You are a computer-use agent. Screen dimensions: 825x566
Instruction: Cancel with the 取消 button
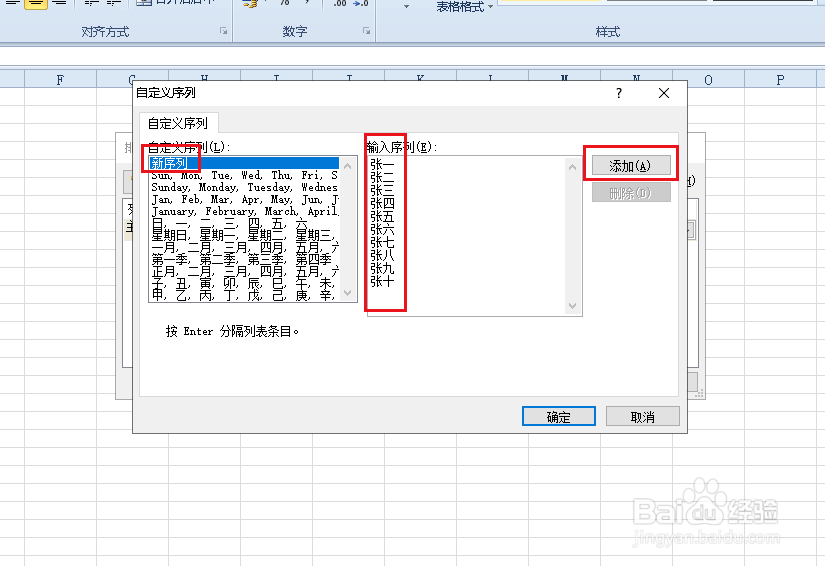point(642,417)
